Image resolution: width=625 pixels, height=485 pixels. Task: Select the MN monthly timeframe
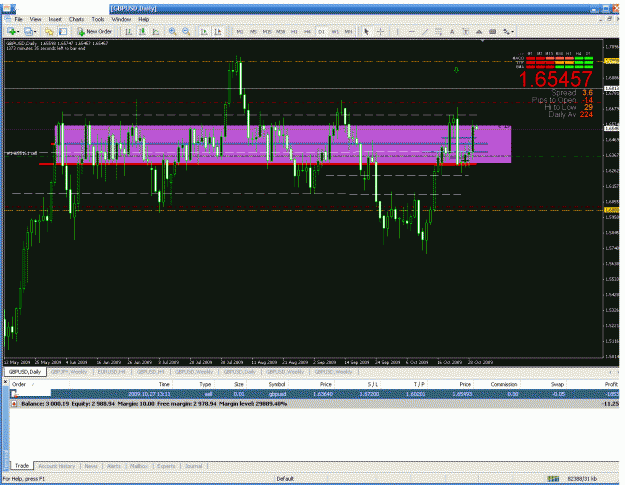click(x=348, y=31)
